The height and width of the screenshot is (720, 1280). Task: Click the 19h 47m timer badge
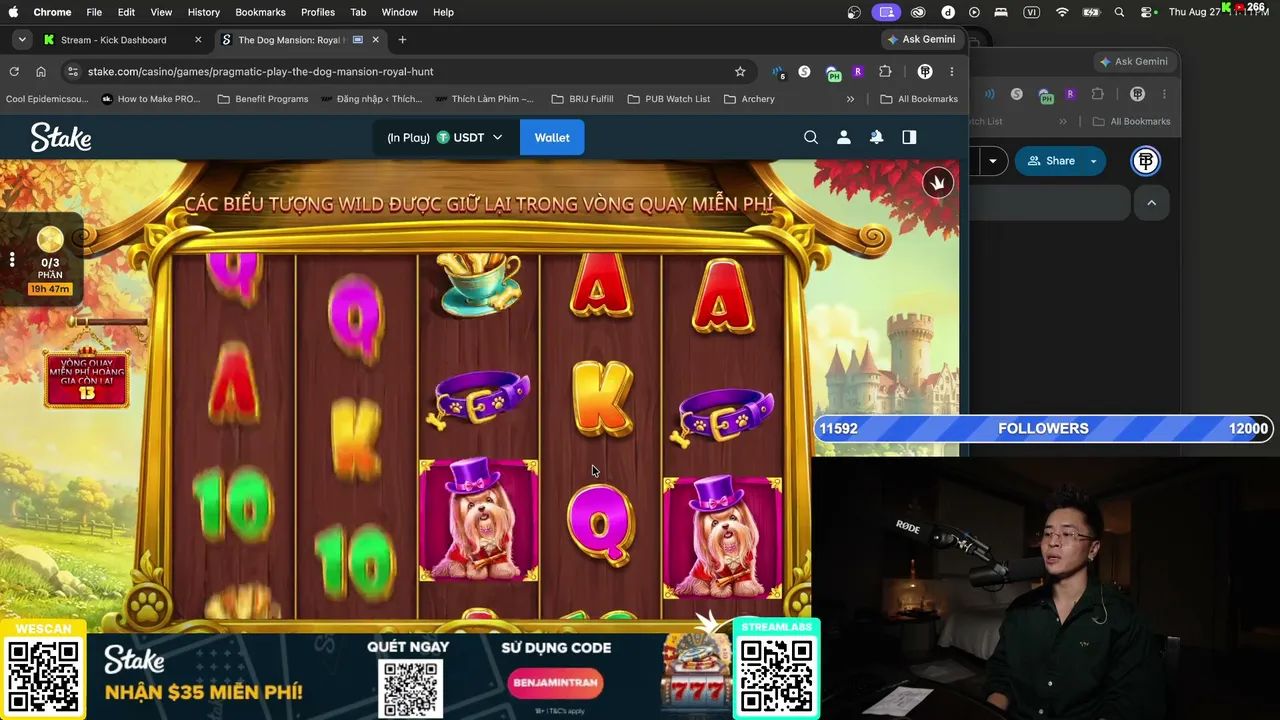50,289
